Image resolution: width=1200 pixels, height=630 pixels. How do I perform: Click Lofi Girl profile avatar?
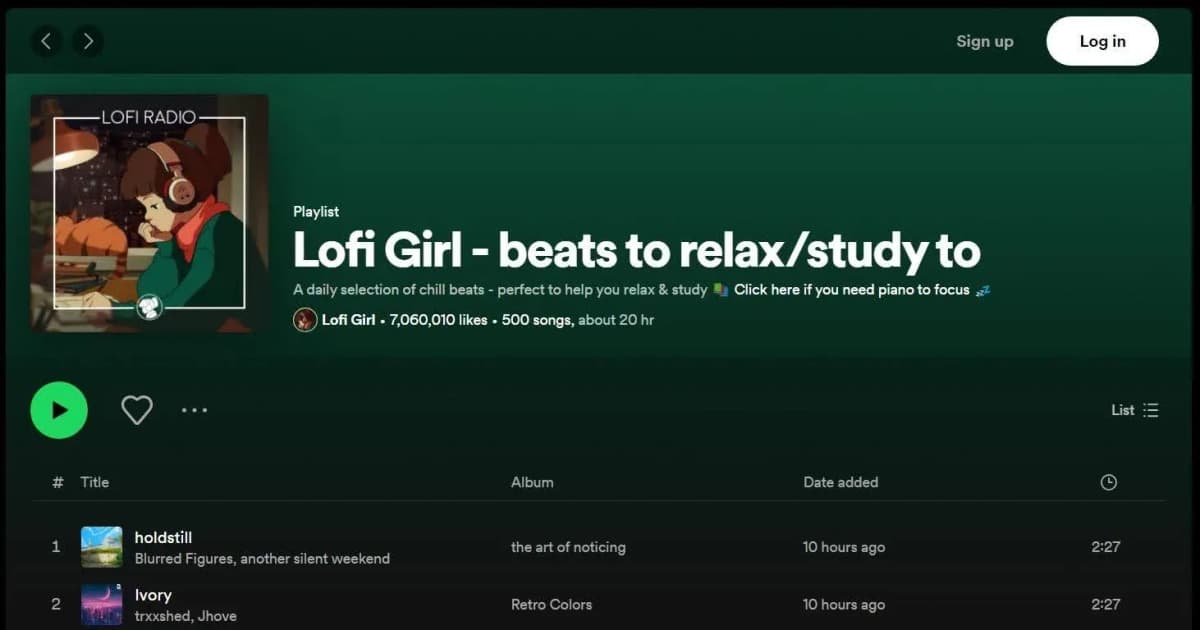(x=305, y=320)
